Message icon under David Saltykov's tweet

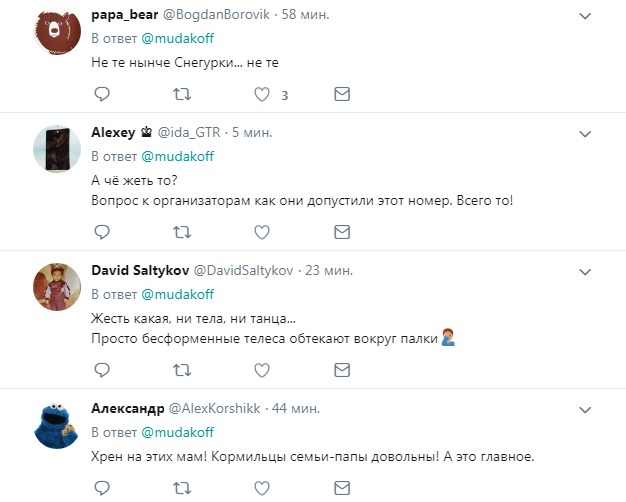click(x=341, y=370)
